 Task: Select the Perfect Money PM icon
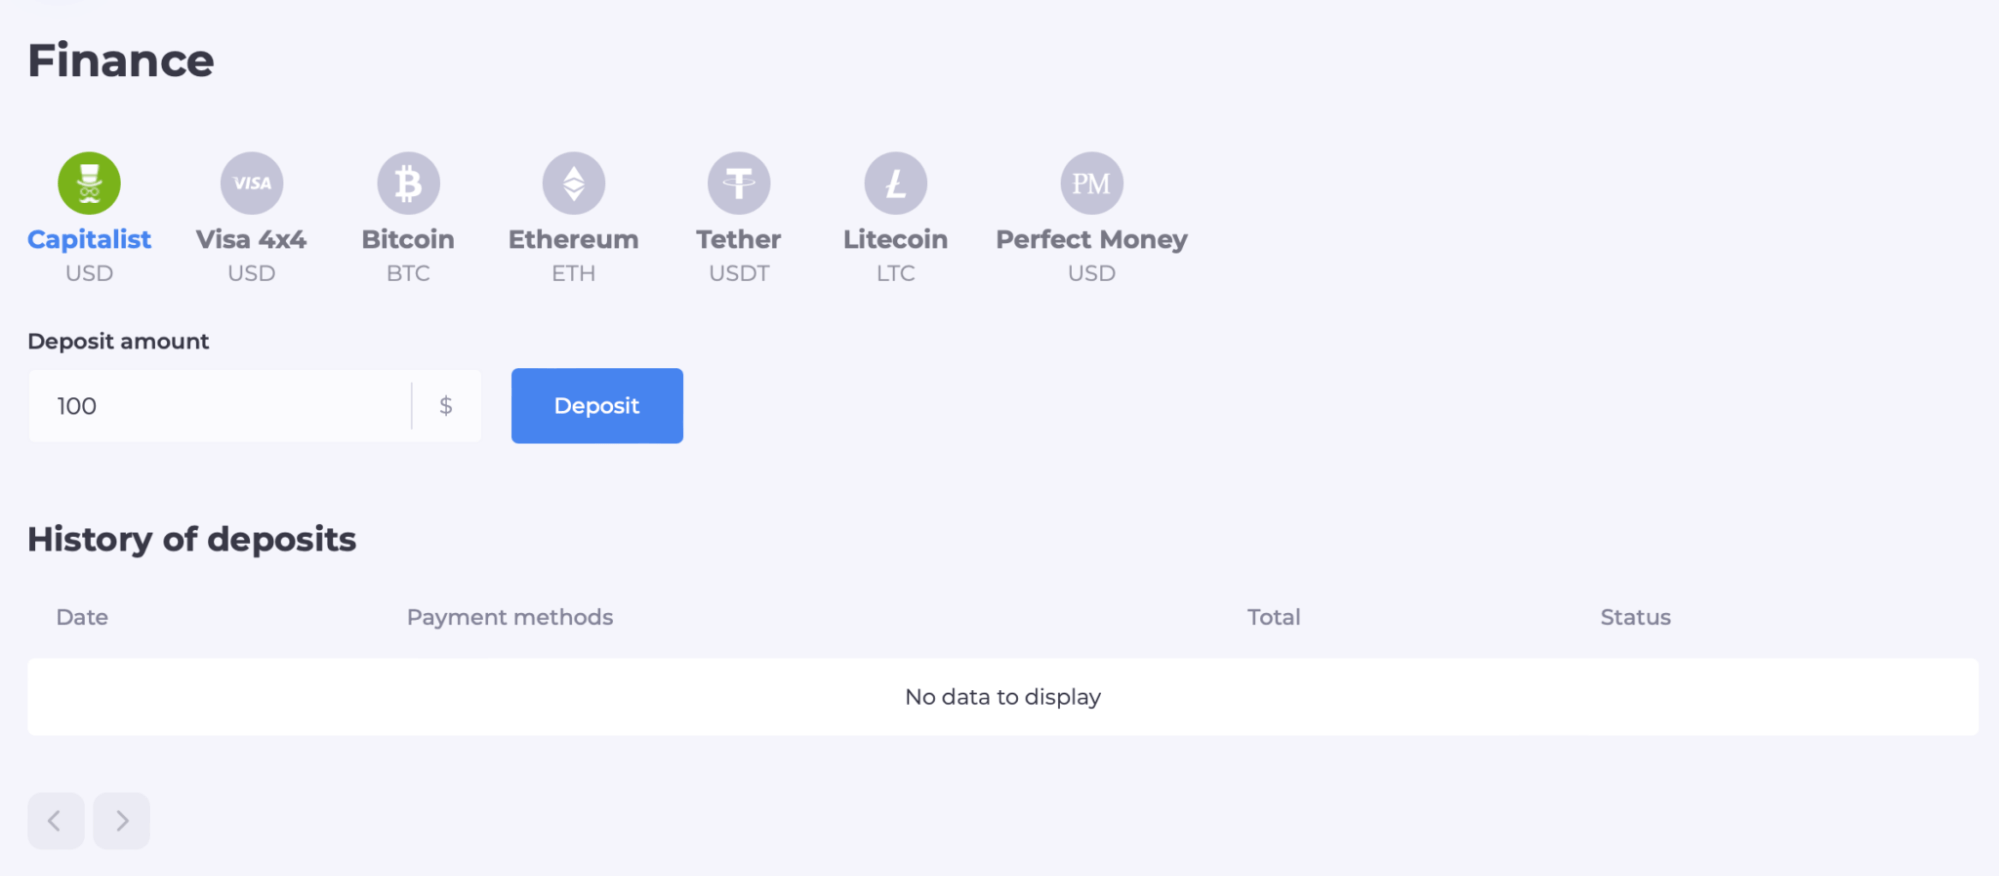click(1091, 183)
